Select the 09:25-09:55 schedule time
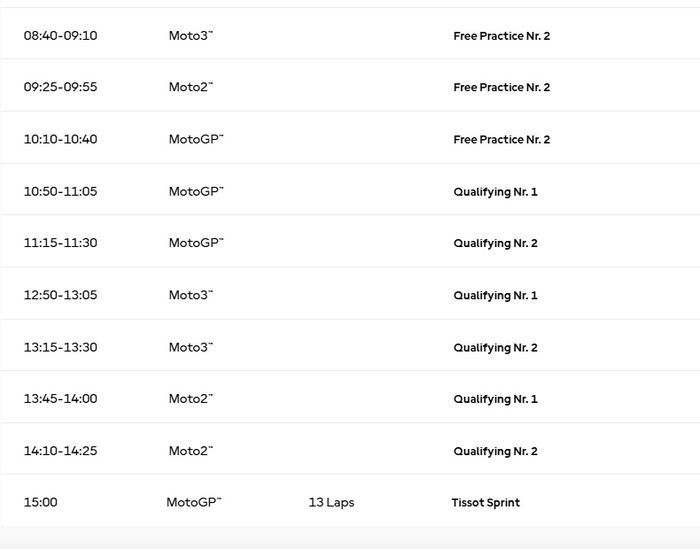The image size is (700, 549). (x=60, y=87)
